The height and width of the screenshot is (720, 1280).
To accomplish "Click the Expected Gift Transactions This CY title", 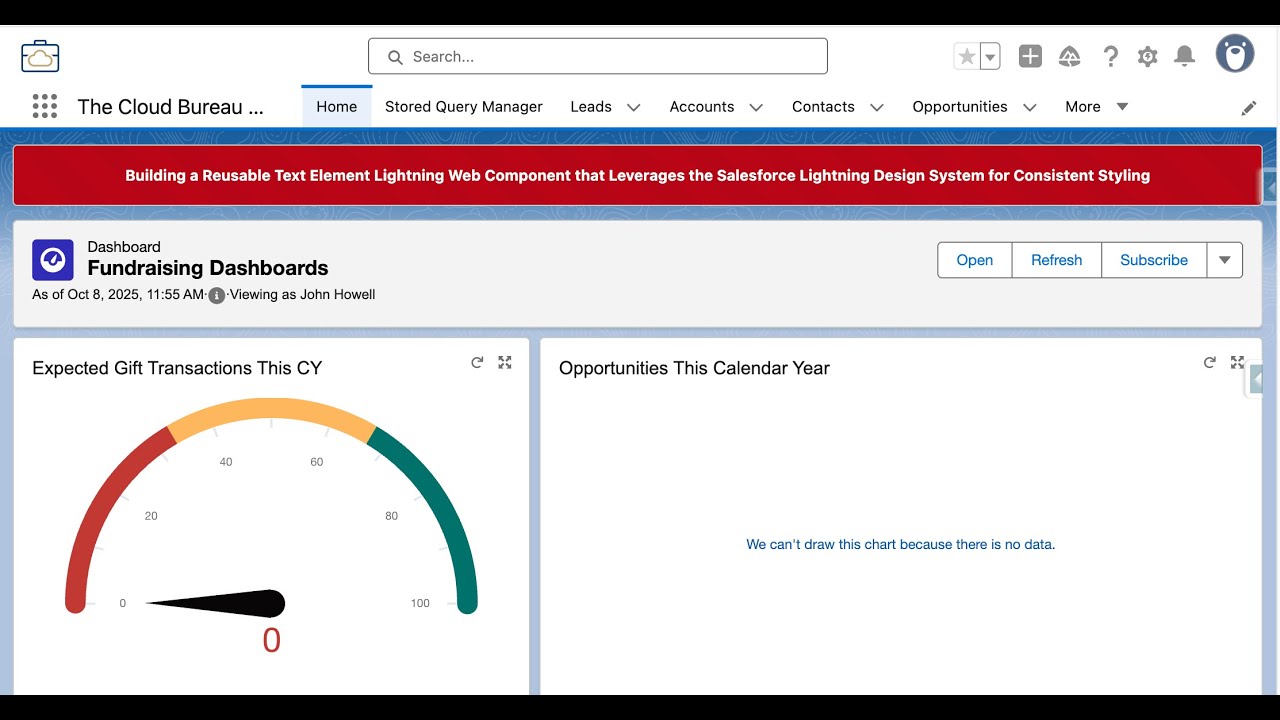I will 177,368.
